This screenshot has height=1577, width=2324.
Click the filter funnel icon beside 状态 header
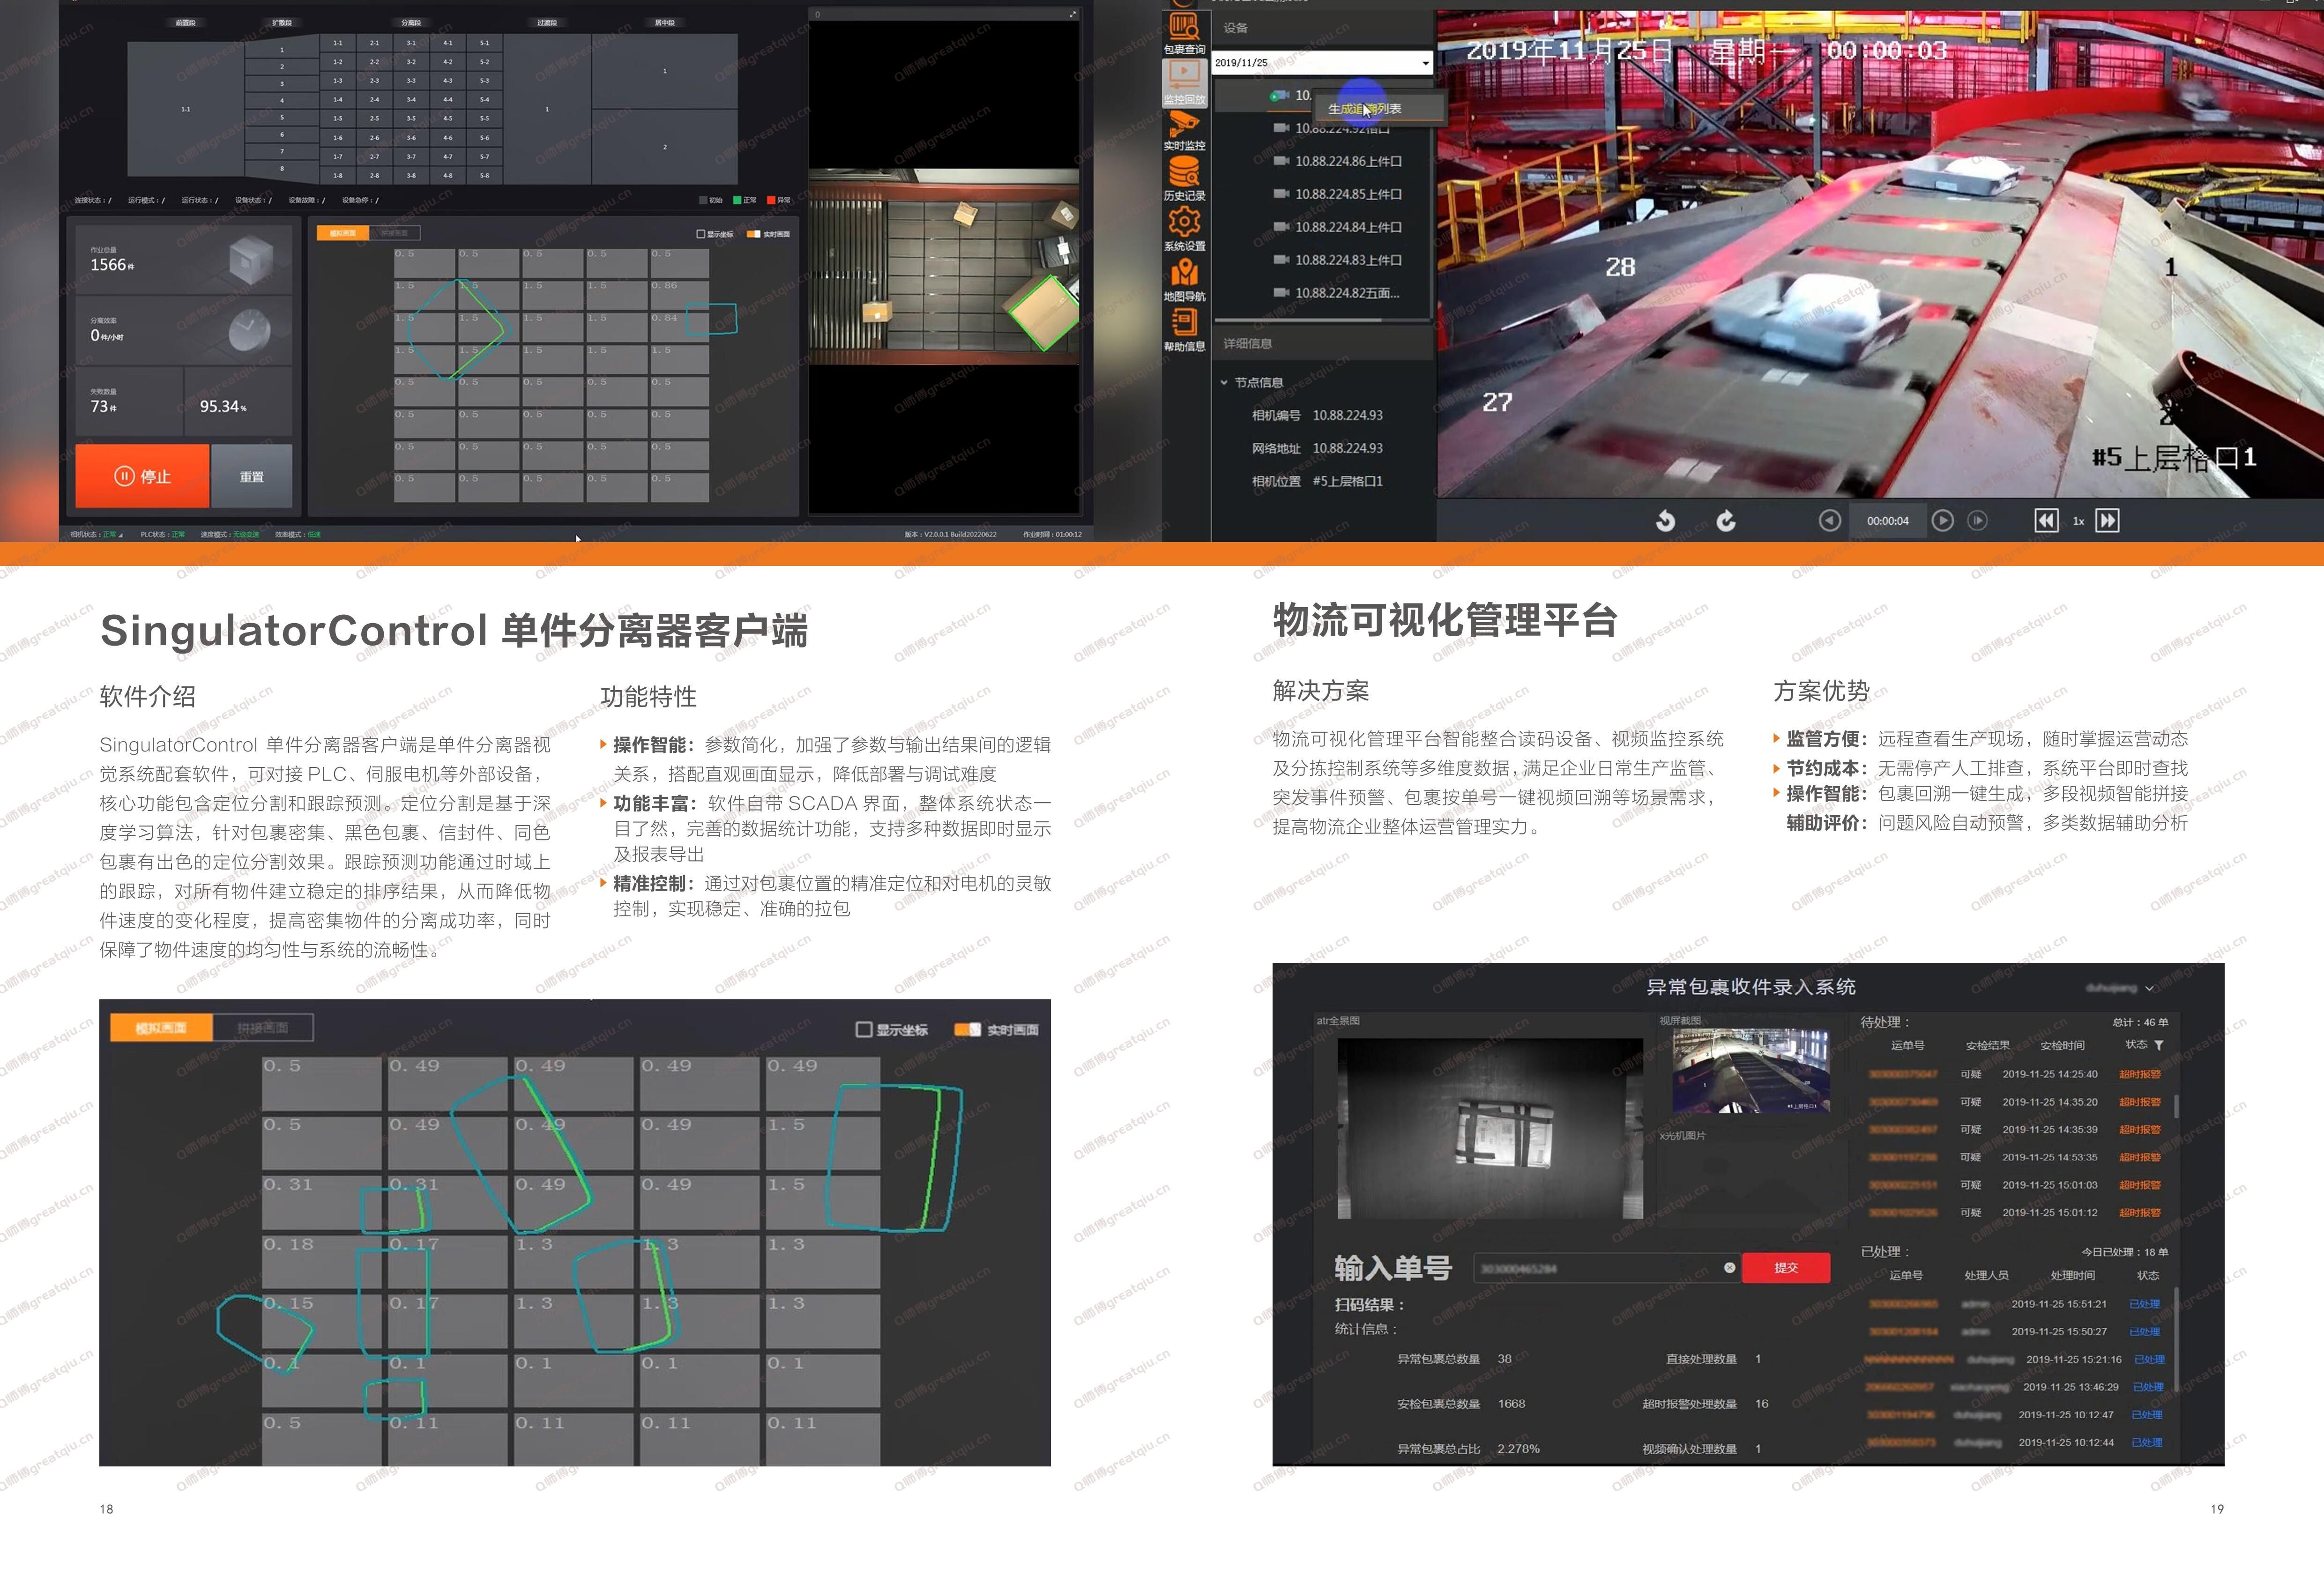click(x=2159, y=1045)
